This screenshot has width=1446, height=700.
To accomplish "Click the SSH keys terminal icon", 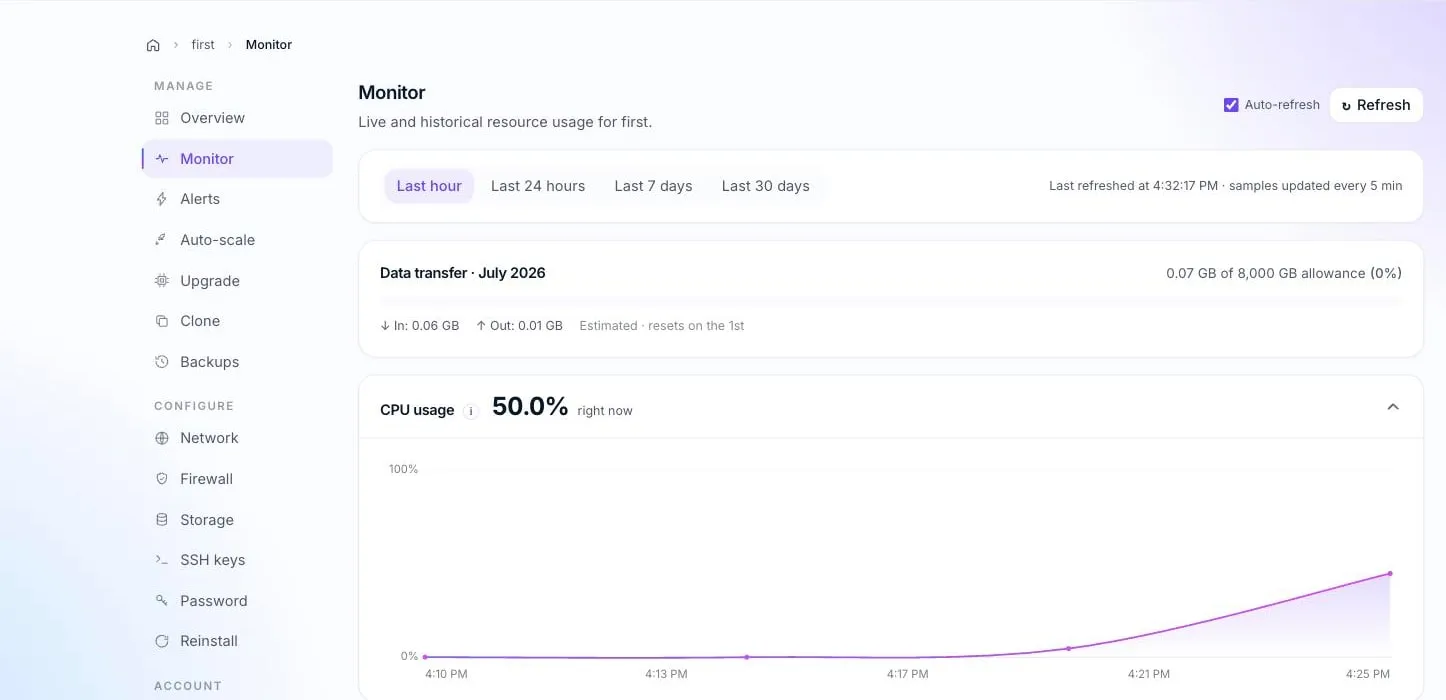I will pos(162,560).
